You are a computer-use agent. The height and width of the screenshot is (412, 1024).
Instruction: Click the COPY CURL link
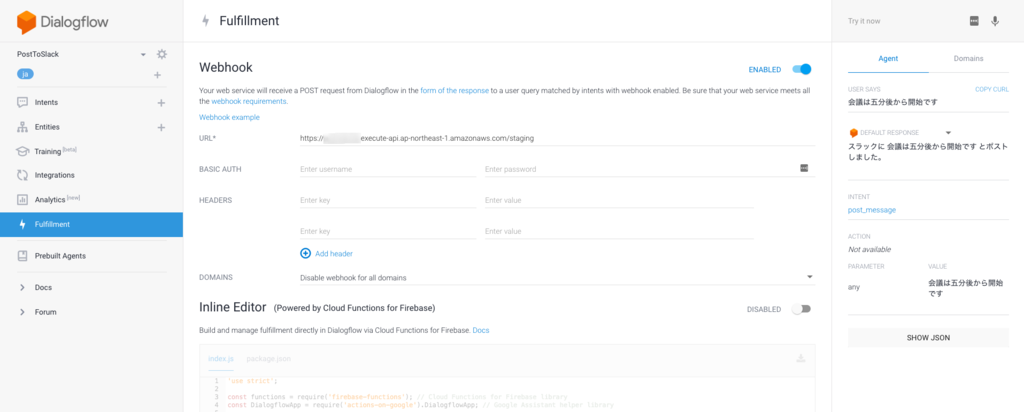point(991,89)
